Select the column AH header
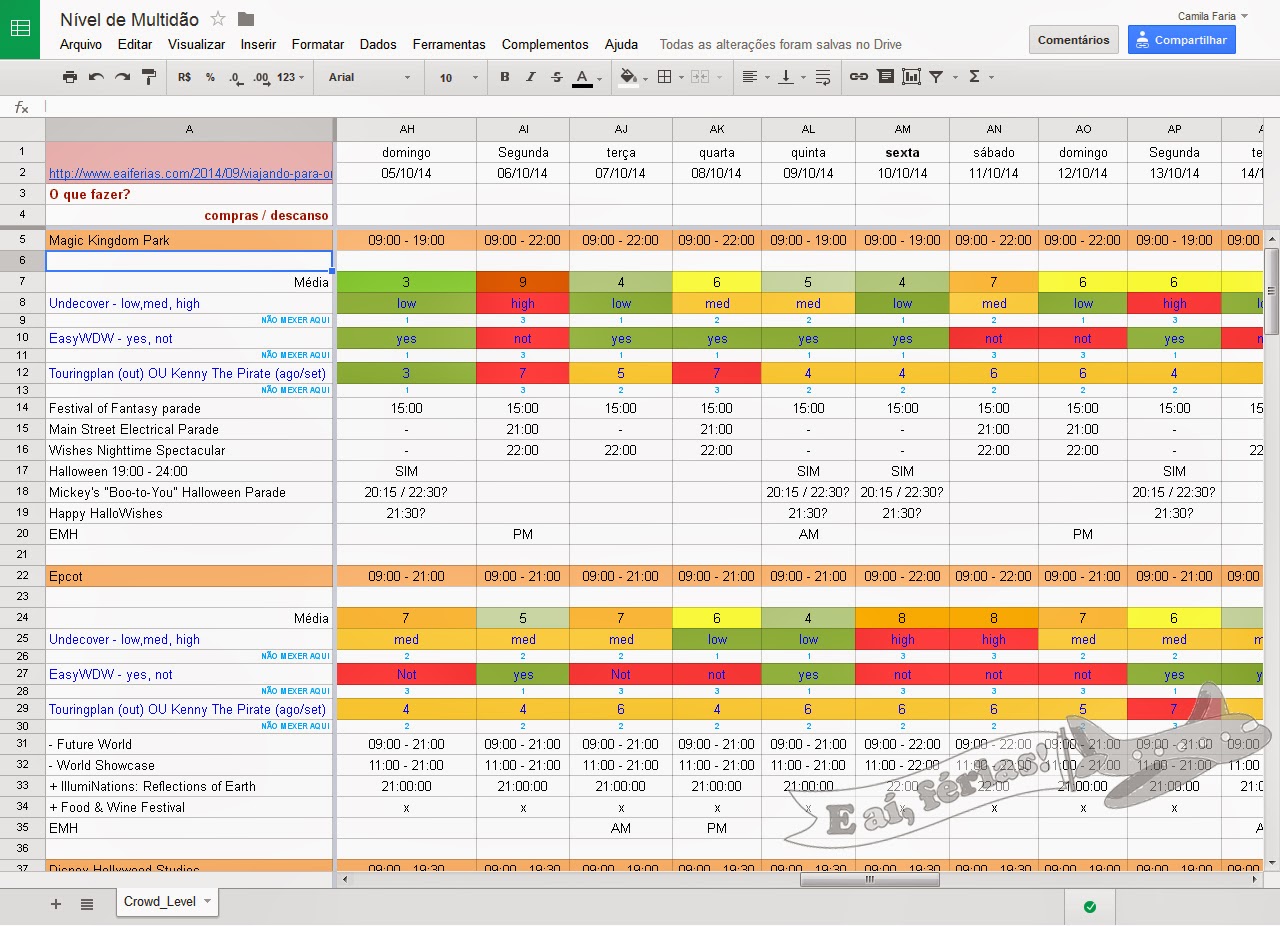1280x926 pixels. coord(407,129)
